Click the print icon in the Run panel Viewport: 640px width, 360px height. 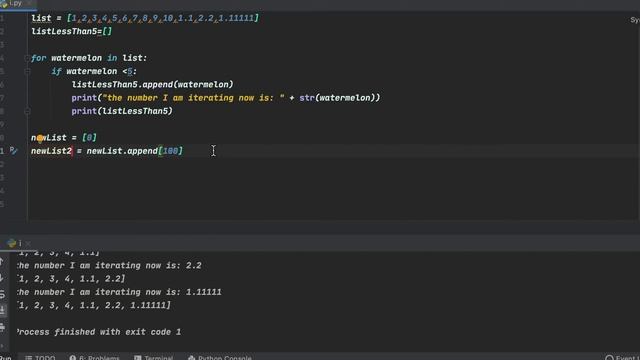(x=2, y=327)
